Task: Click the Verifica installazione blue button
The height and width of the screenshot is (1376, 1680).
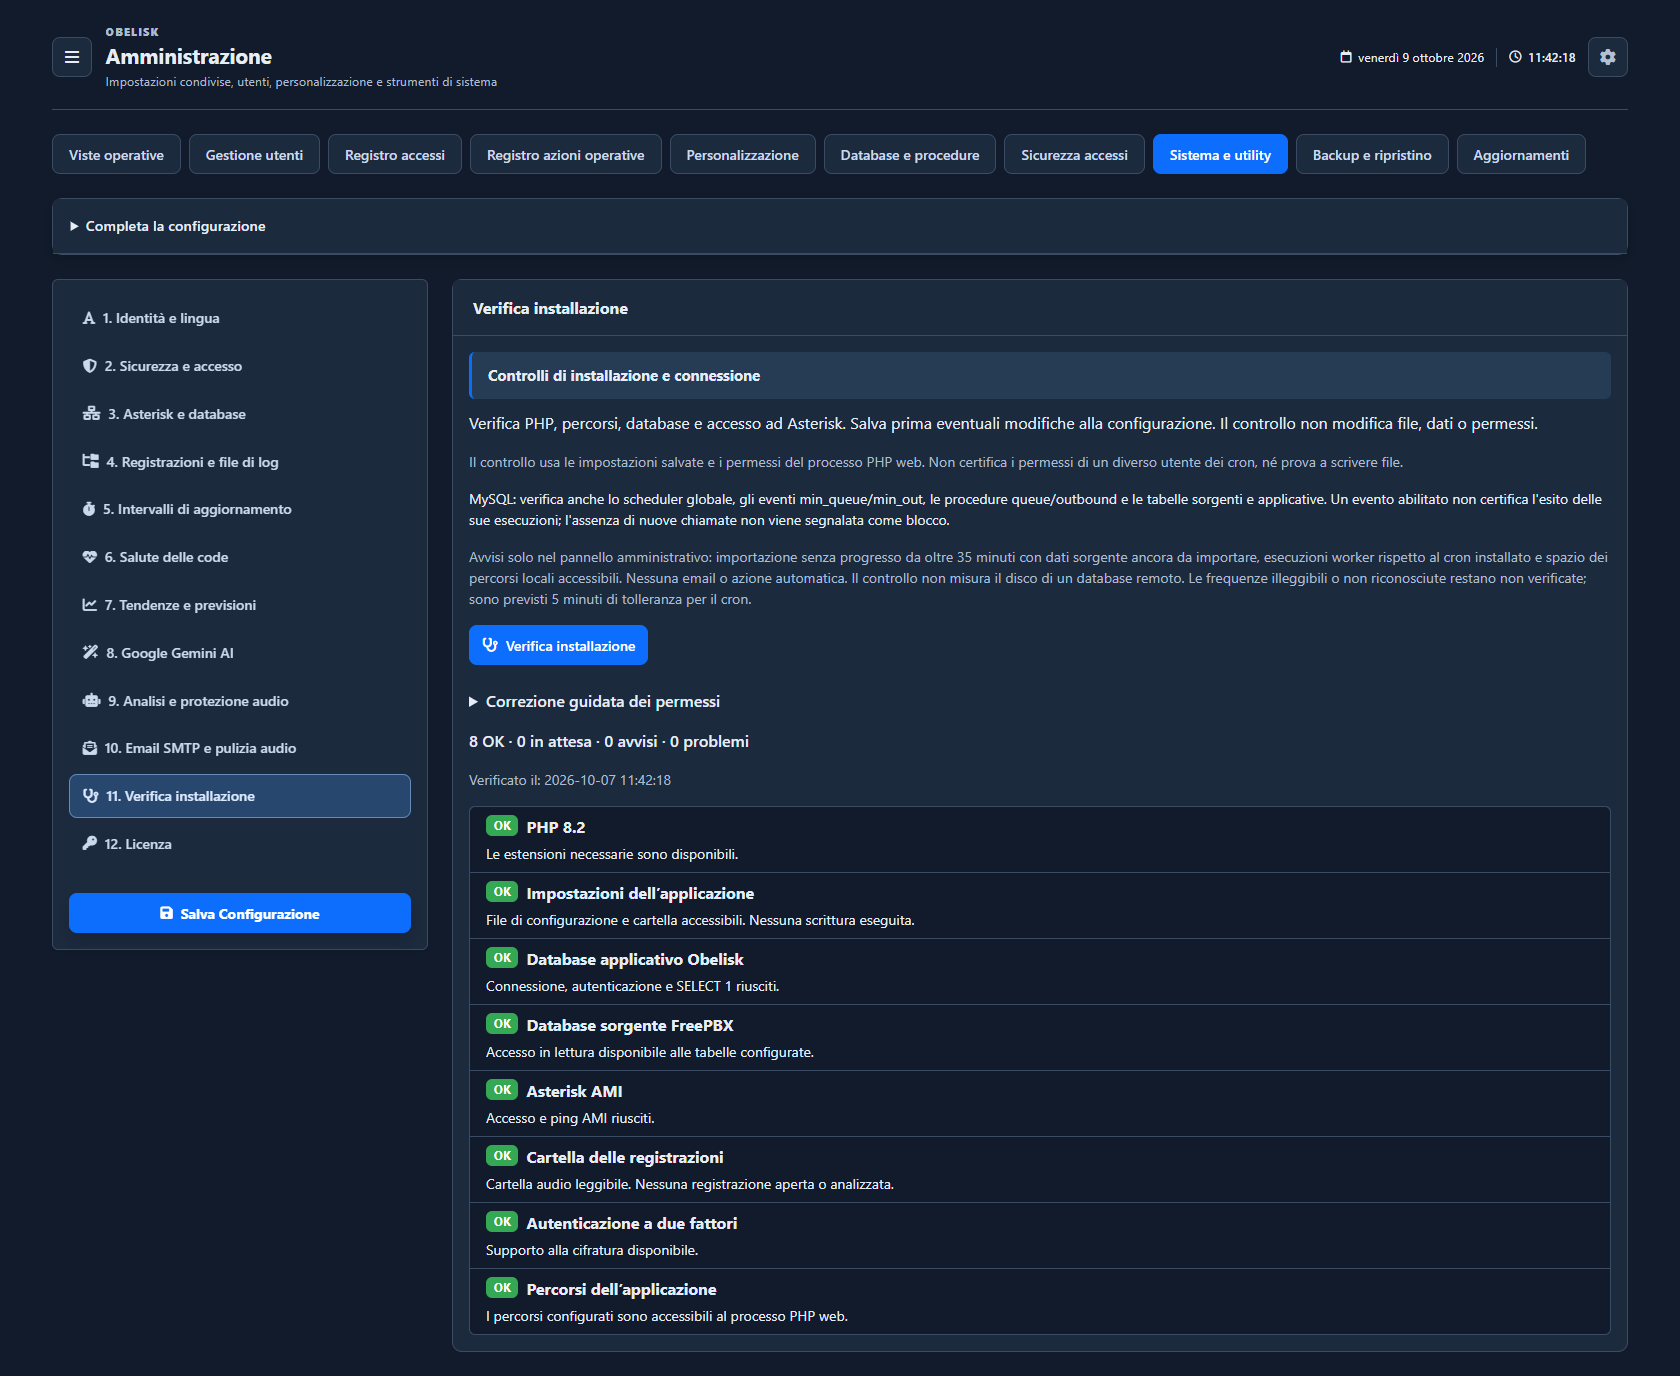Action: point(558,645)
